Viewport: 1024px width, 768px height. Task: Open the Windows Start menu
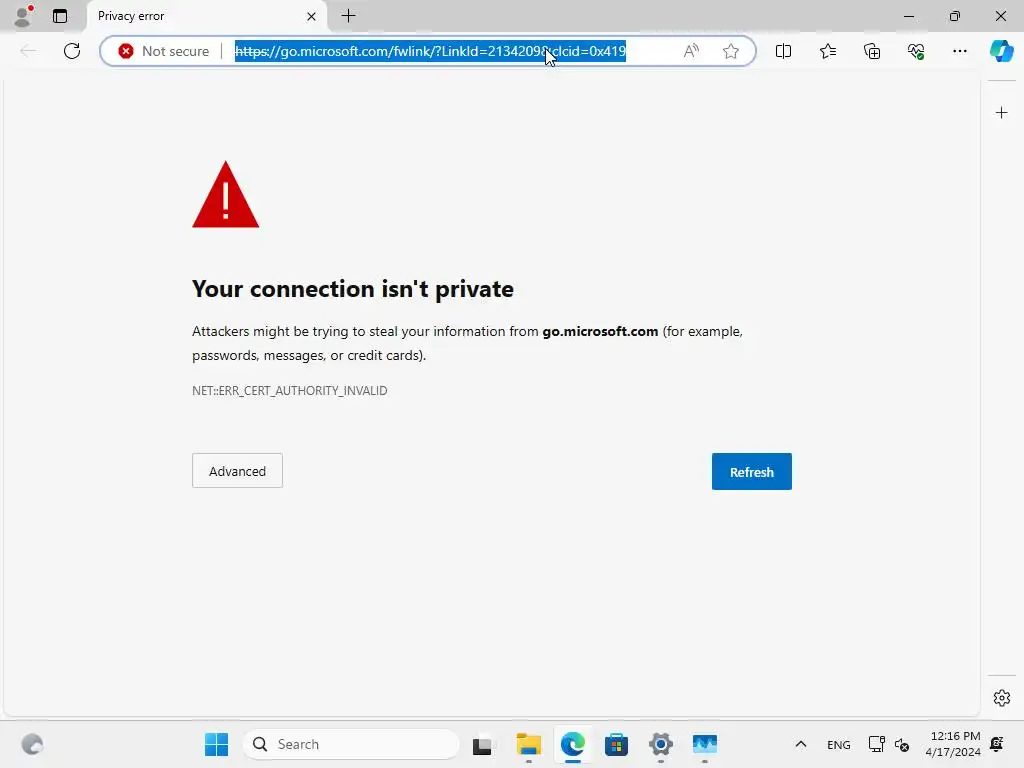coord(216,744)
